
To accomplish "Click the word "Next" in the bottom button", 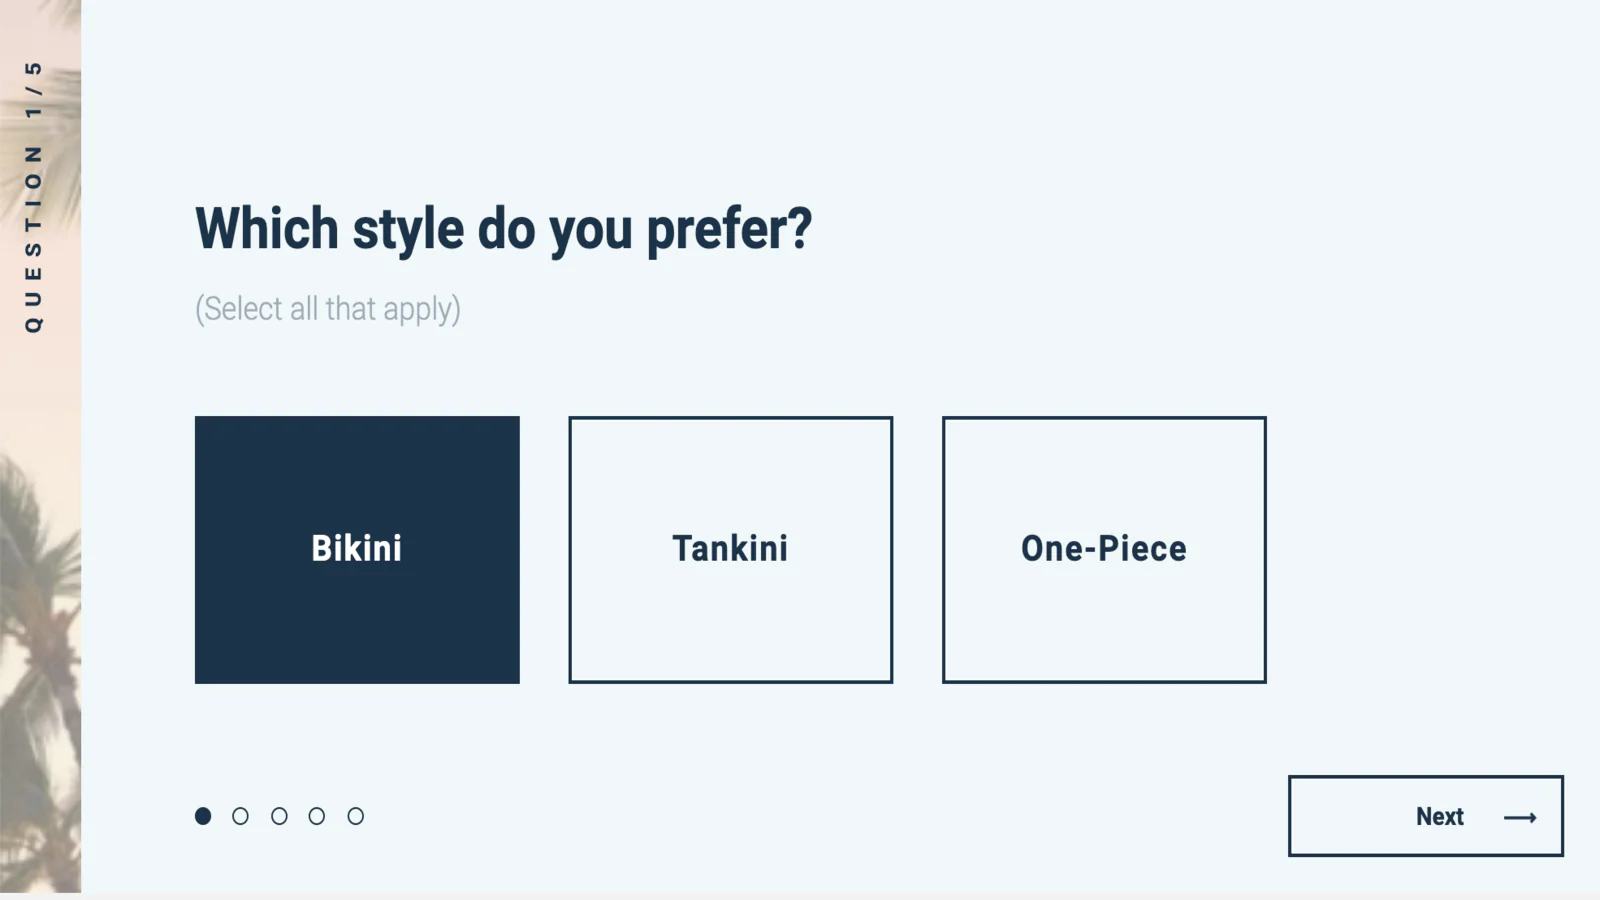I will tap(1439, 816).
